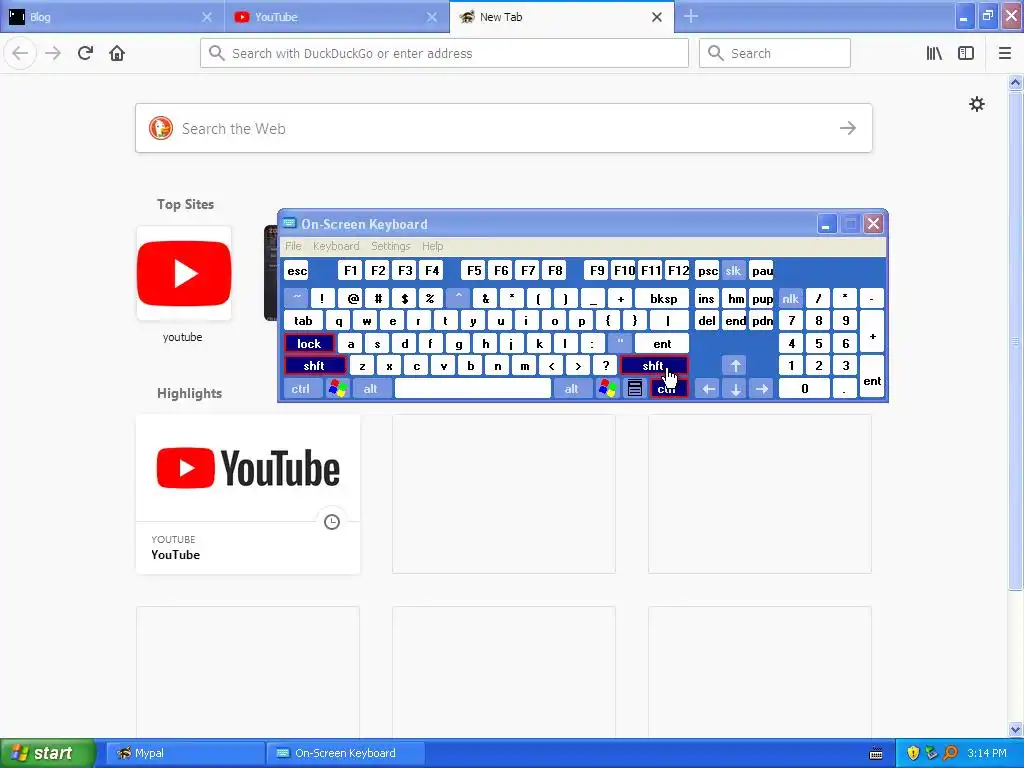Click the up arrow key on keyboard
The height and width of the screenshot is (768, 1024).
[735, 366]
